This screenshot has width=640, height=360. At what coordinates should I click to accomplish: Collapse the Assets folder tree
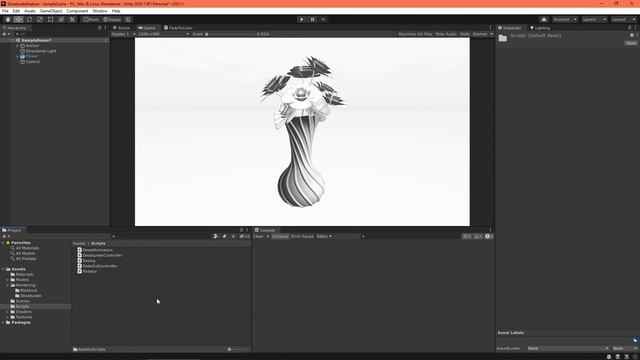3,269
